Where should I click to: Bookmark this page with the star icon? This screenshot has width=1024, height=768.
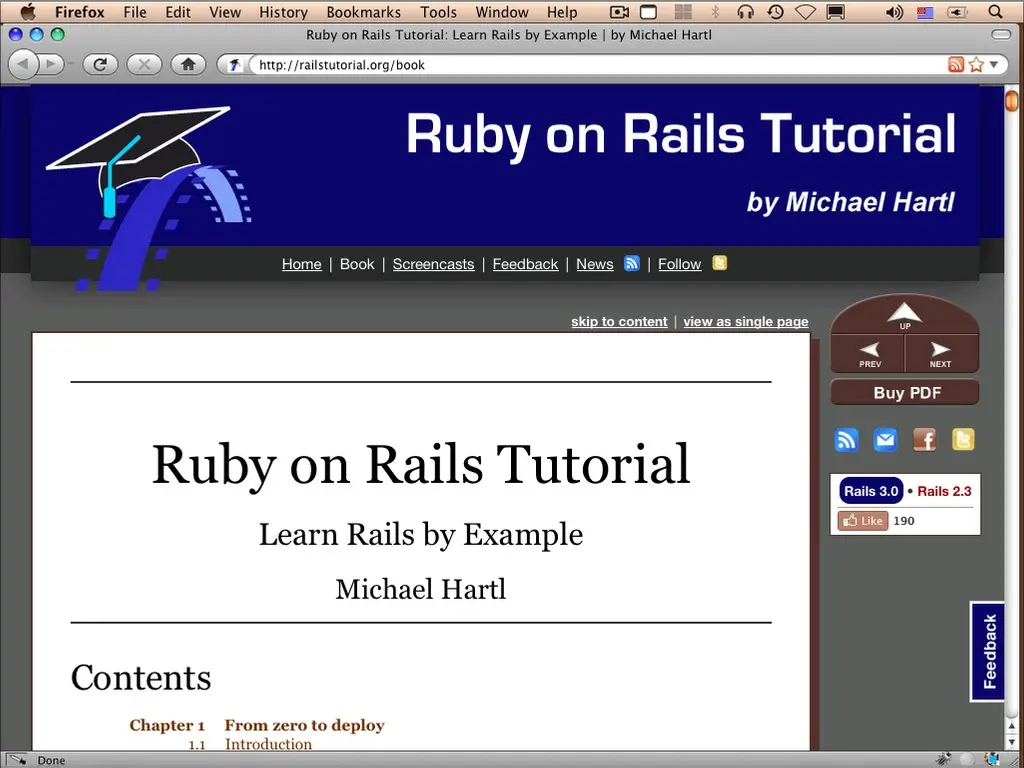pos(976,64)
